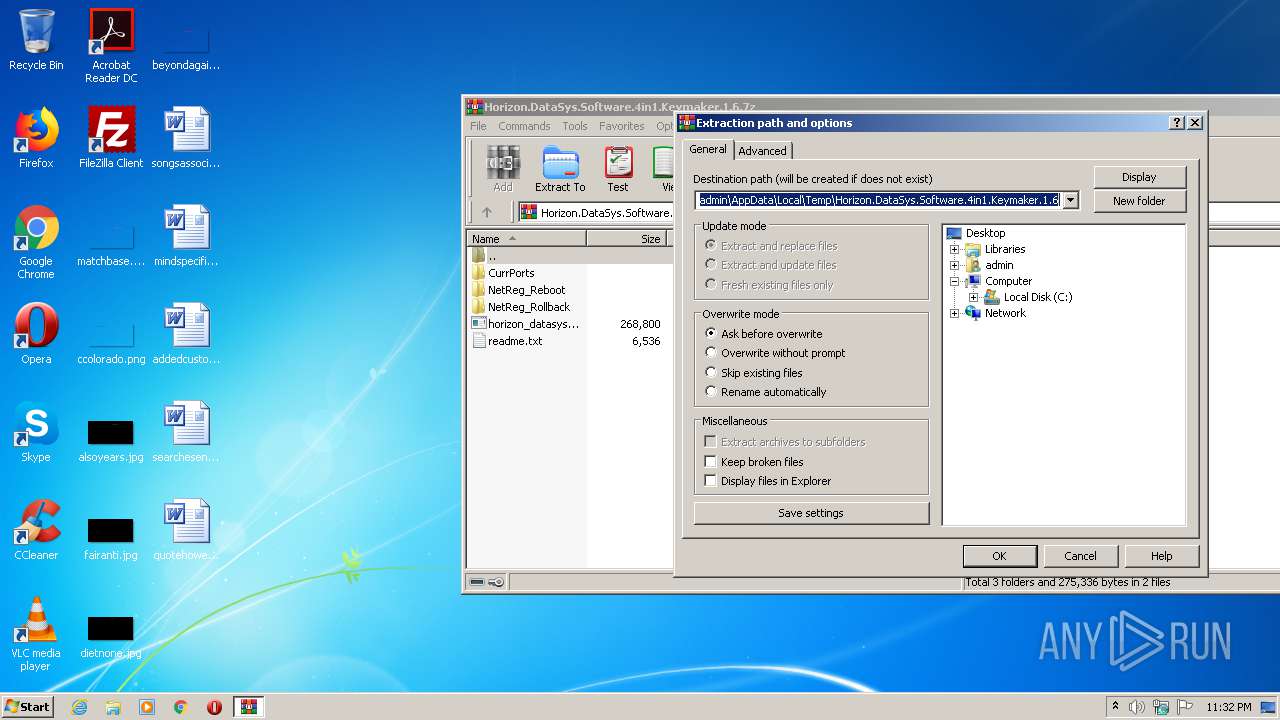
Task: Switch to the General tab
Action: coord(708,149)
